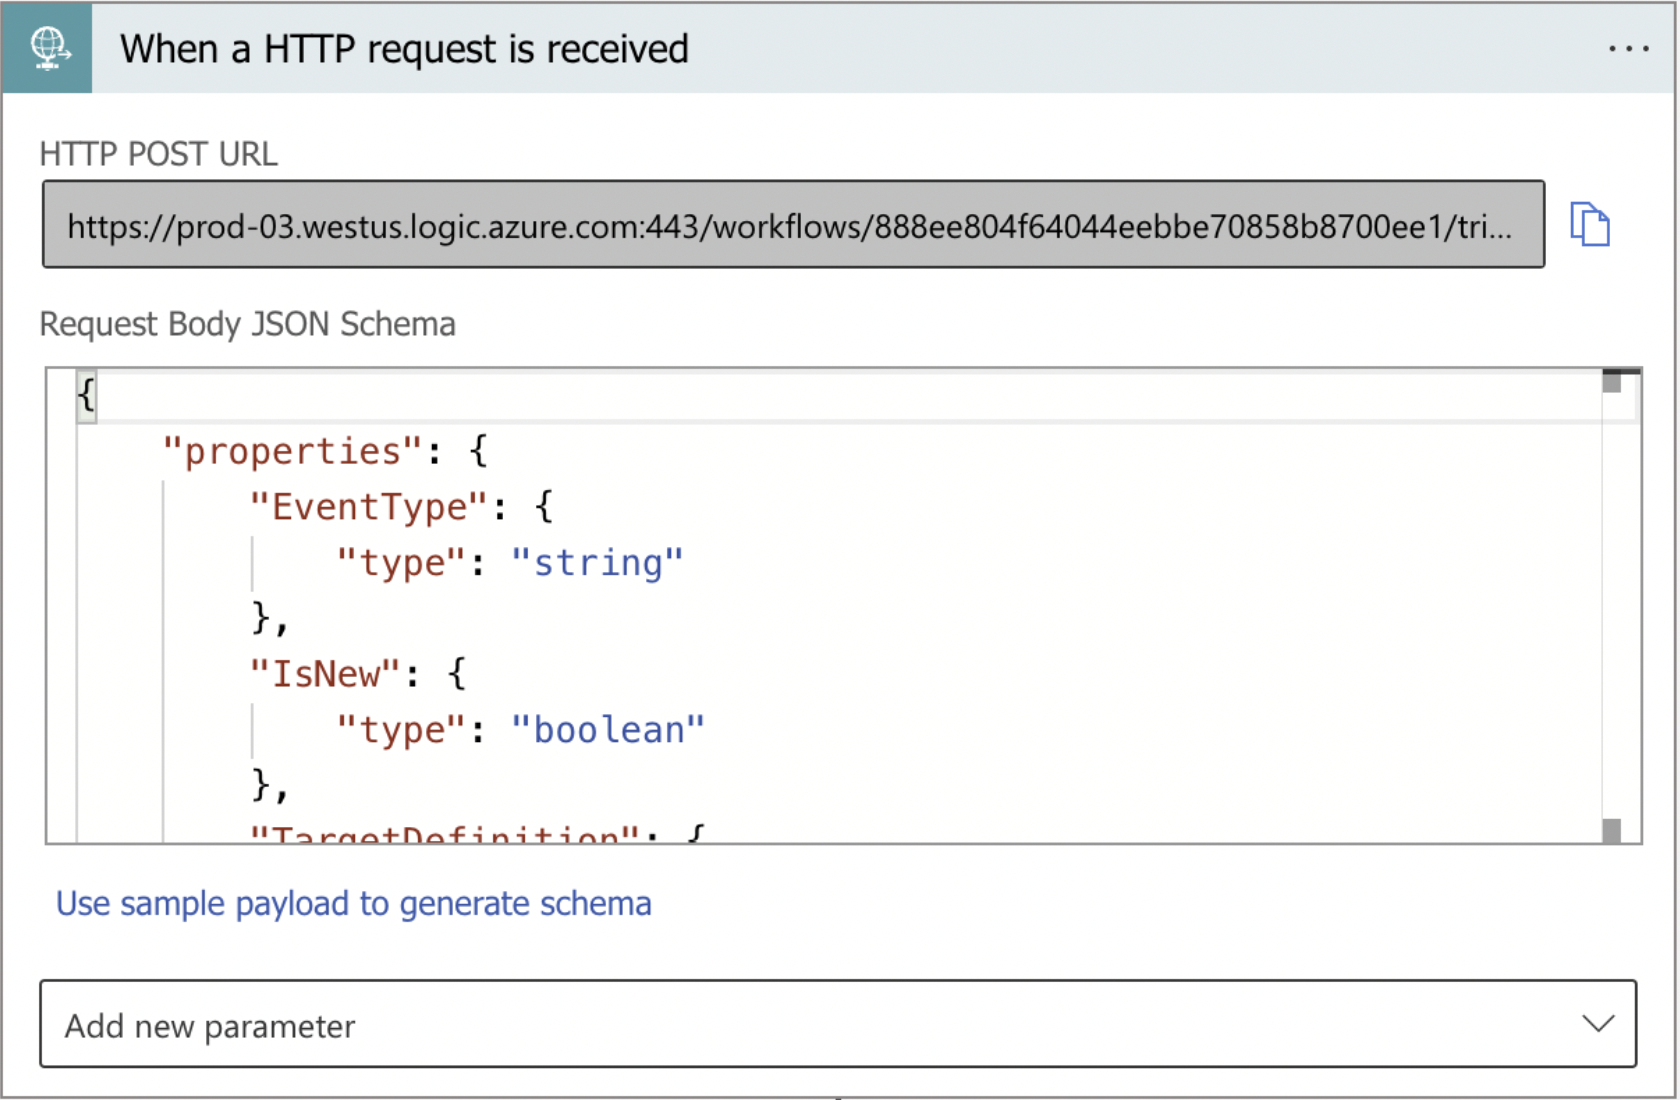Place cursor on opening brace first line

tap(86, 395)
